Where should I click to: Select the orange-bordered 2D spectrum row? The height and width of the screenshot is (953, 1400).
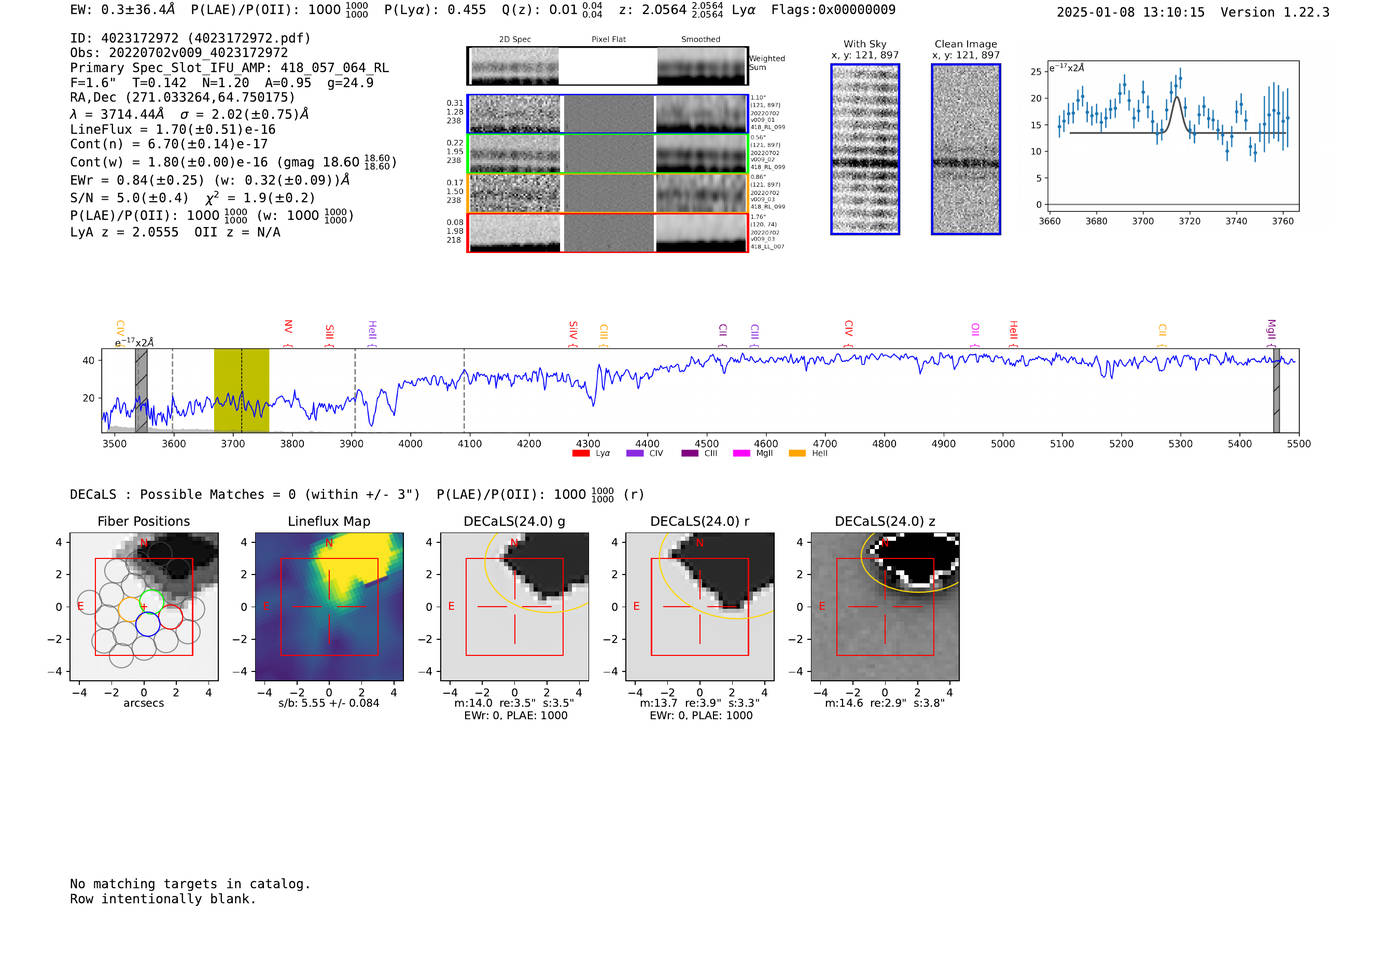pyautogui.click(x=608, y=193)
